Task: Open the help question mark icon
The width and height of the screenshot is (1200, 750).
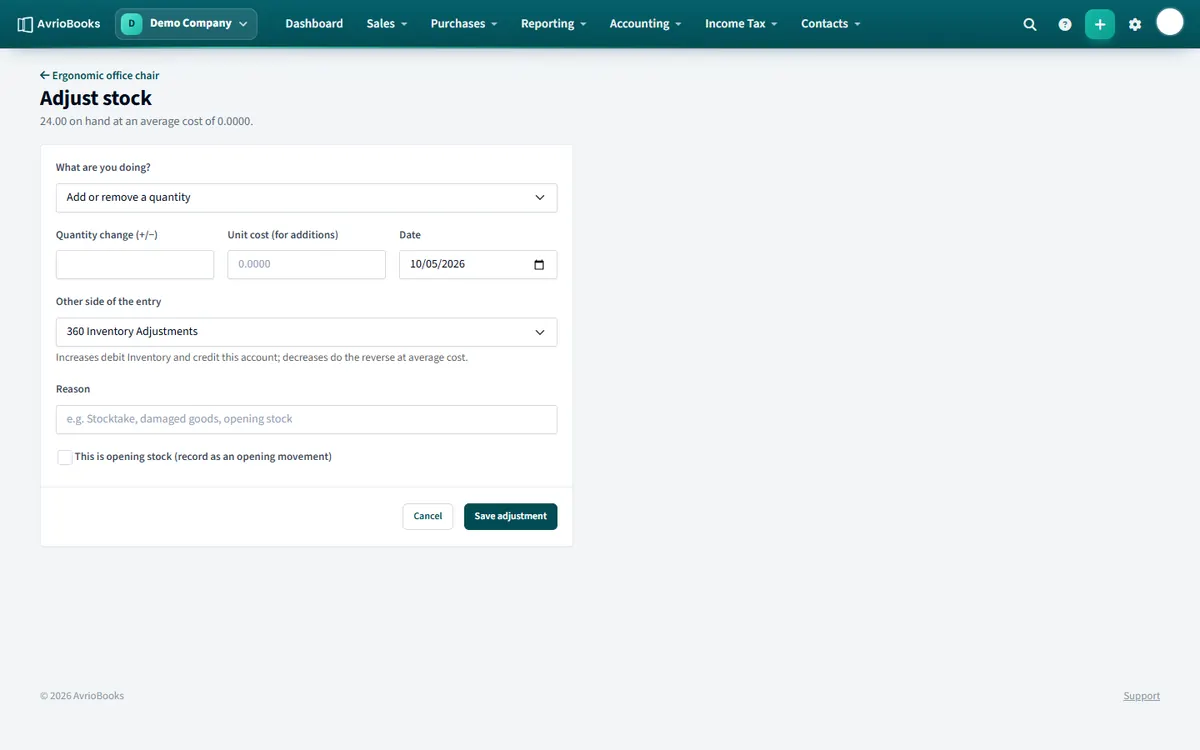Action: point(1065,24)
